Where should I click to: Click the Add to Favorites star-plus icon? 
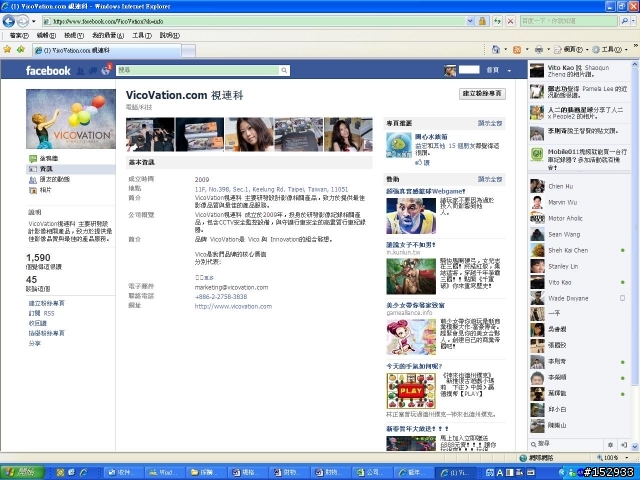21,49
